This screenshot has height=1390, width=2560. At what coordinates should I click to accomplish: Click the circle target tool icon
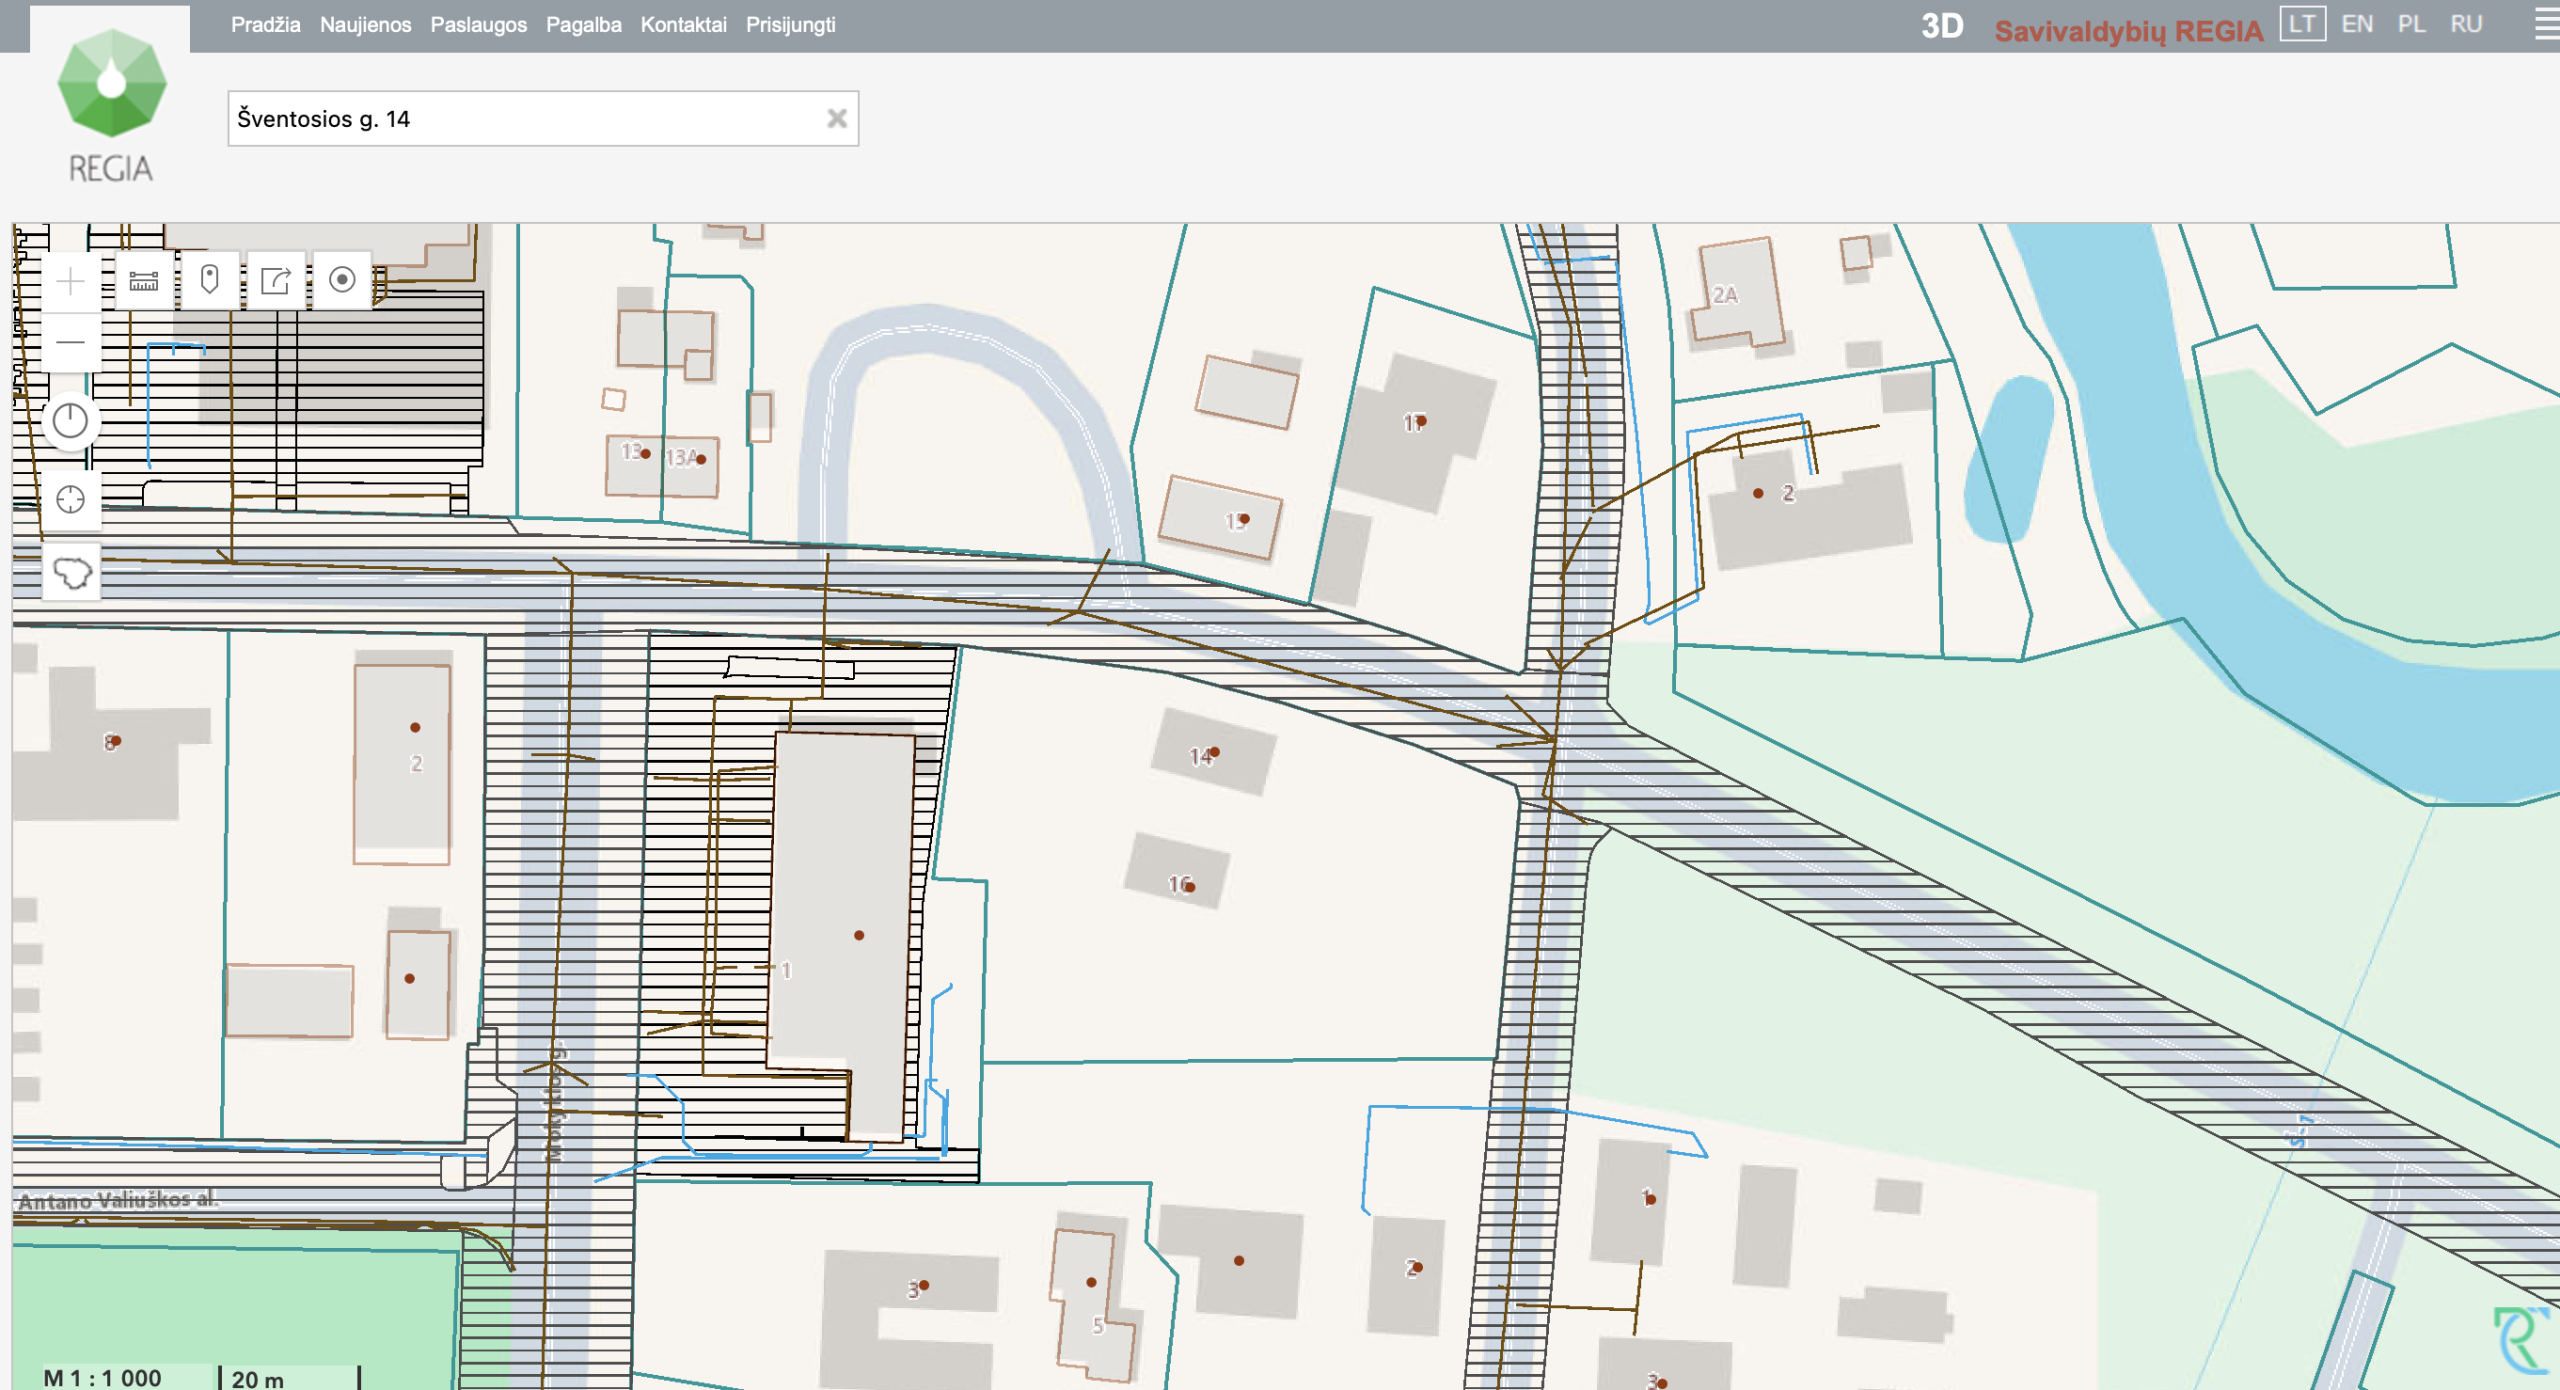coord(342,280)
